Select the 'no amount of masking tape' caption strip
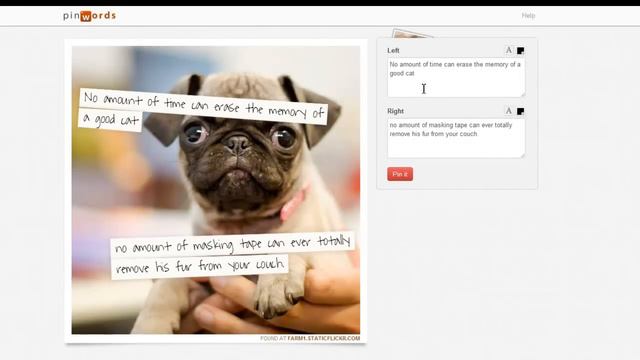The image size is (640, 360). pos(232,244)
